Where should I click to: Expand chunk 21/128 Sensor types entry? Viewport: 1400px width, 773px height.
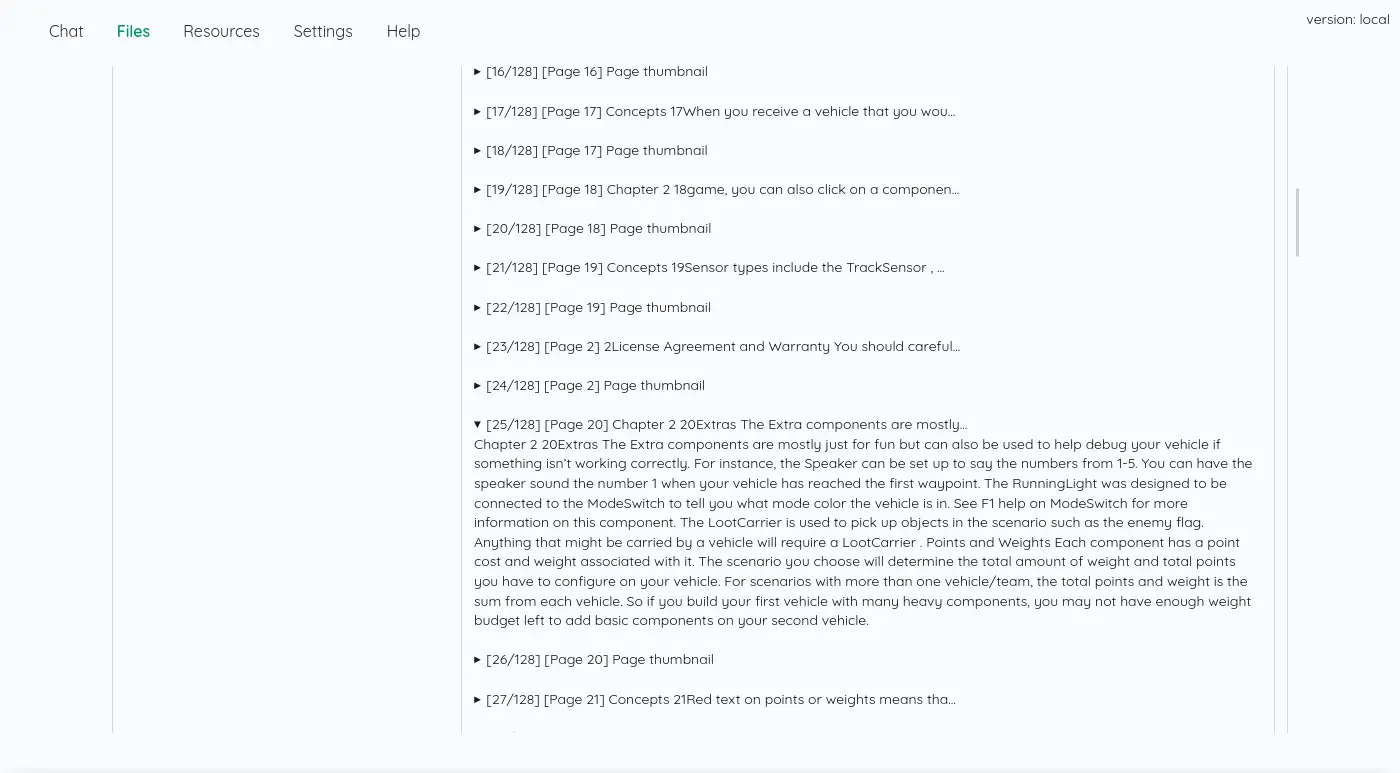715,268
